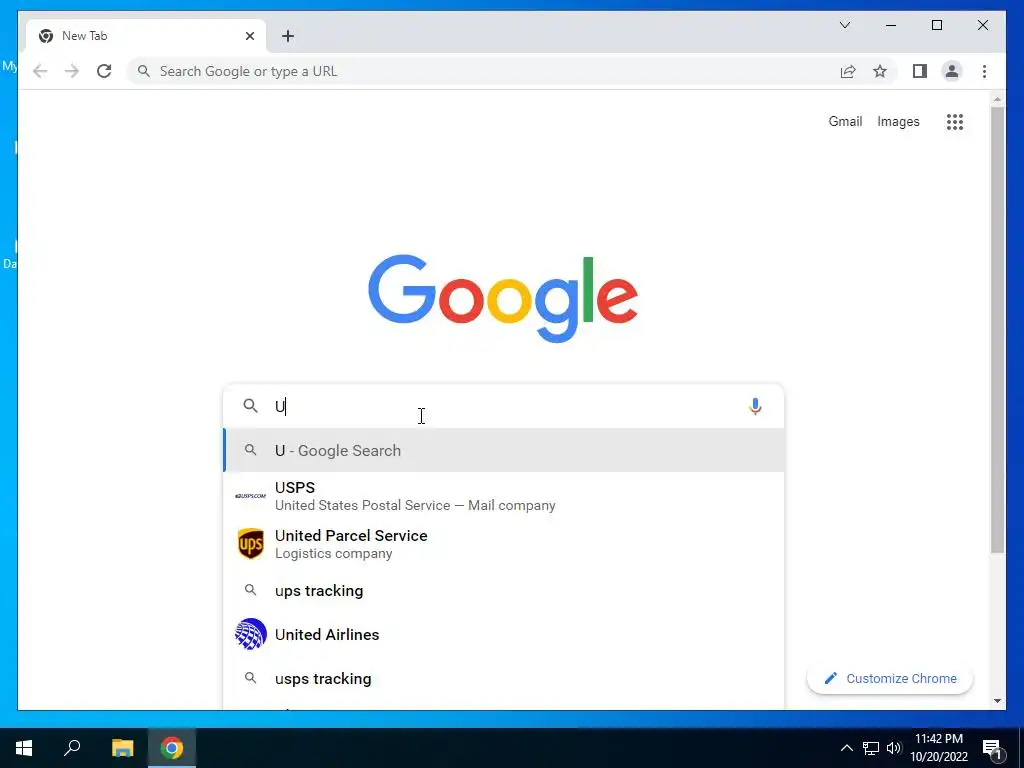Pick the United Airlines suggestion
The image size is (1024, 768).
click(x=504, y=634)
